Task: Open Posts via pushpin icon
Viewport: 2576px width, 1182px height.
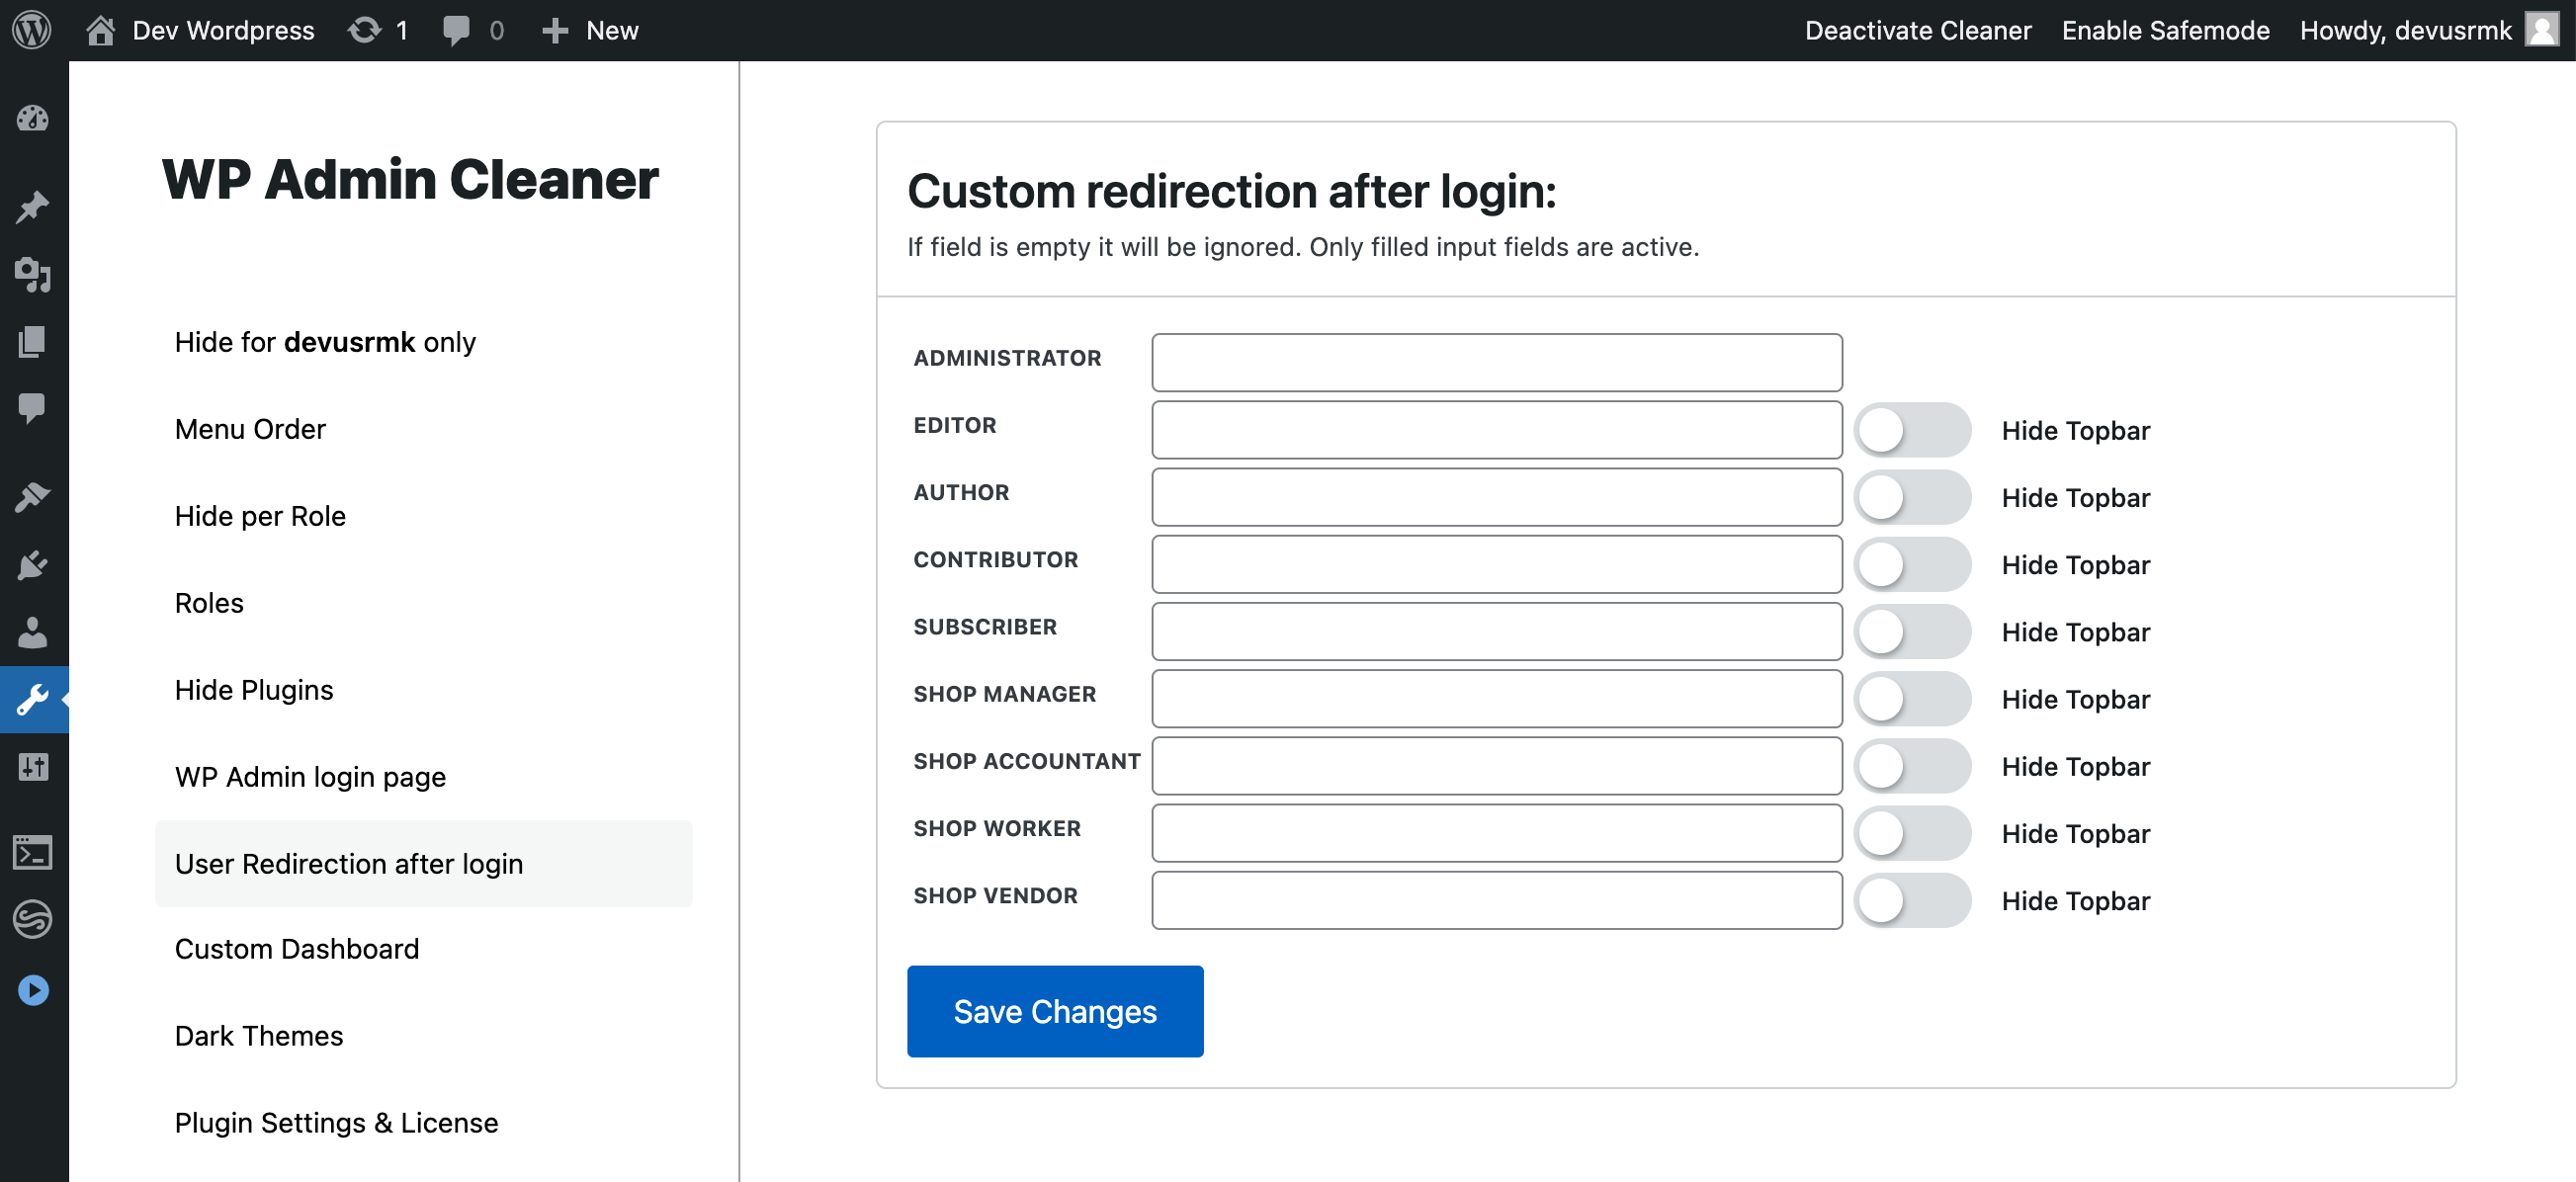Action: (x=32, y=206)
